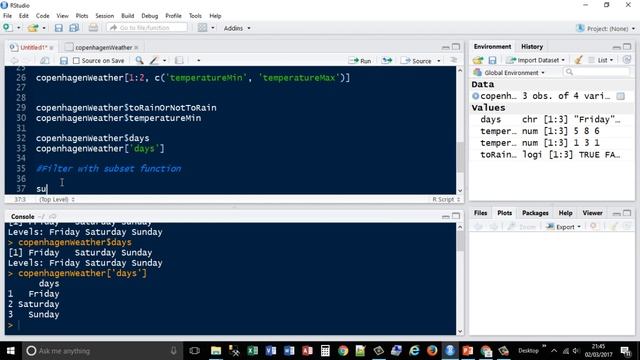Maximize the Console pane
Screen dimensions: 640x360
tap(456, 216)
